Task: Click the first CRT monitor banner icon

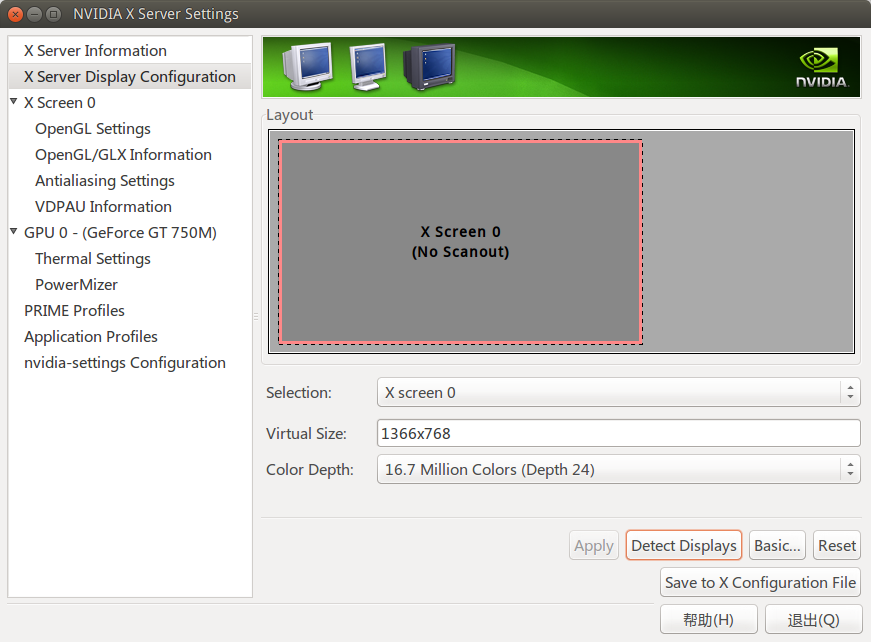Action: 308,67
